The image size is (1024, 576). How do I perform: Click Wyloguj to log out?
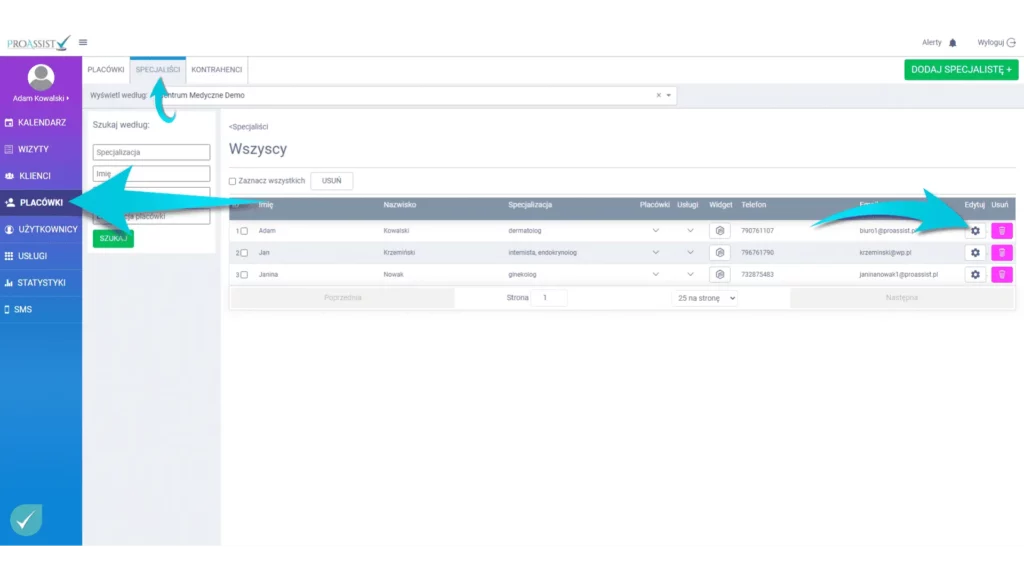click(995, 43)
